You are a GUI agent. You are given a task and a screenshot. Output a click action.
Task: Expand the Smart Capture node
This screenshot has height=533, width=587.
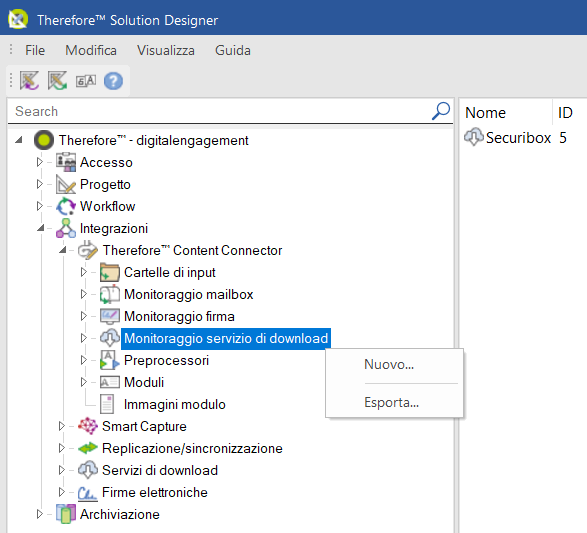pyautogui.click(x=62, y=426)
